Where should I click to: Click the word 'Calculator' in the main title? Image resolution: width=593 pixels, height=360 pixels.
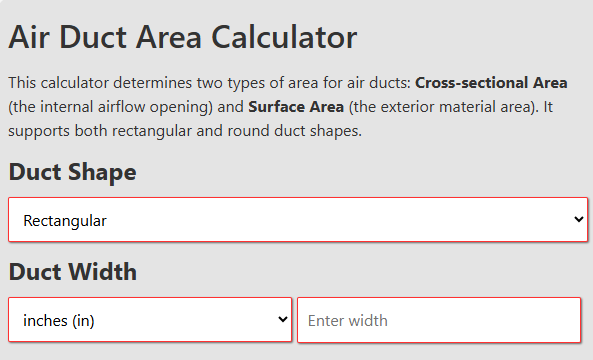(x=284, y=37)
